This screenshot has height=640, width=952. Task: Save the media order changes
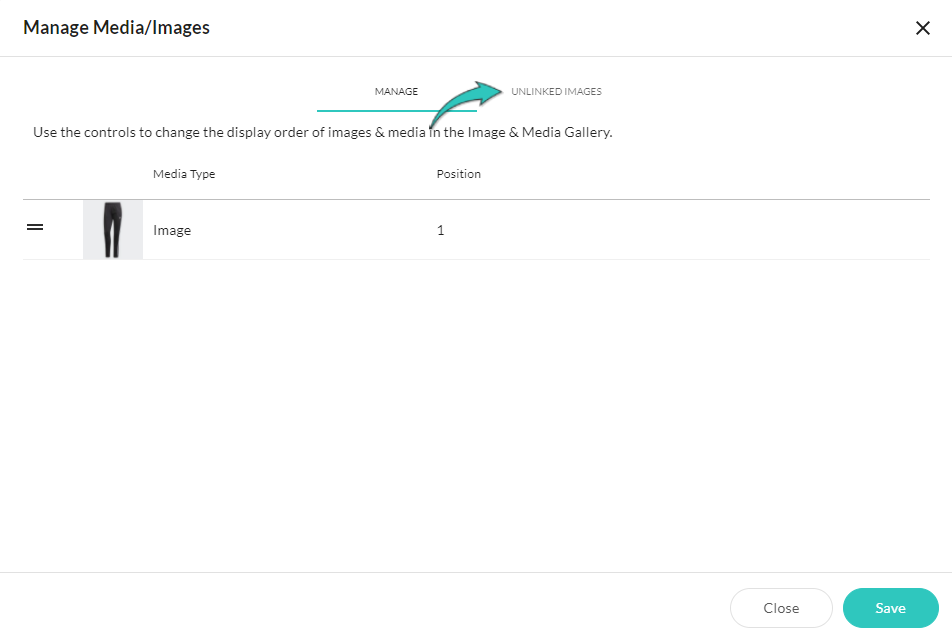click(x=890, y=608)
